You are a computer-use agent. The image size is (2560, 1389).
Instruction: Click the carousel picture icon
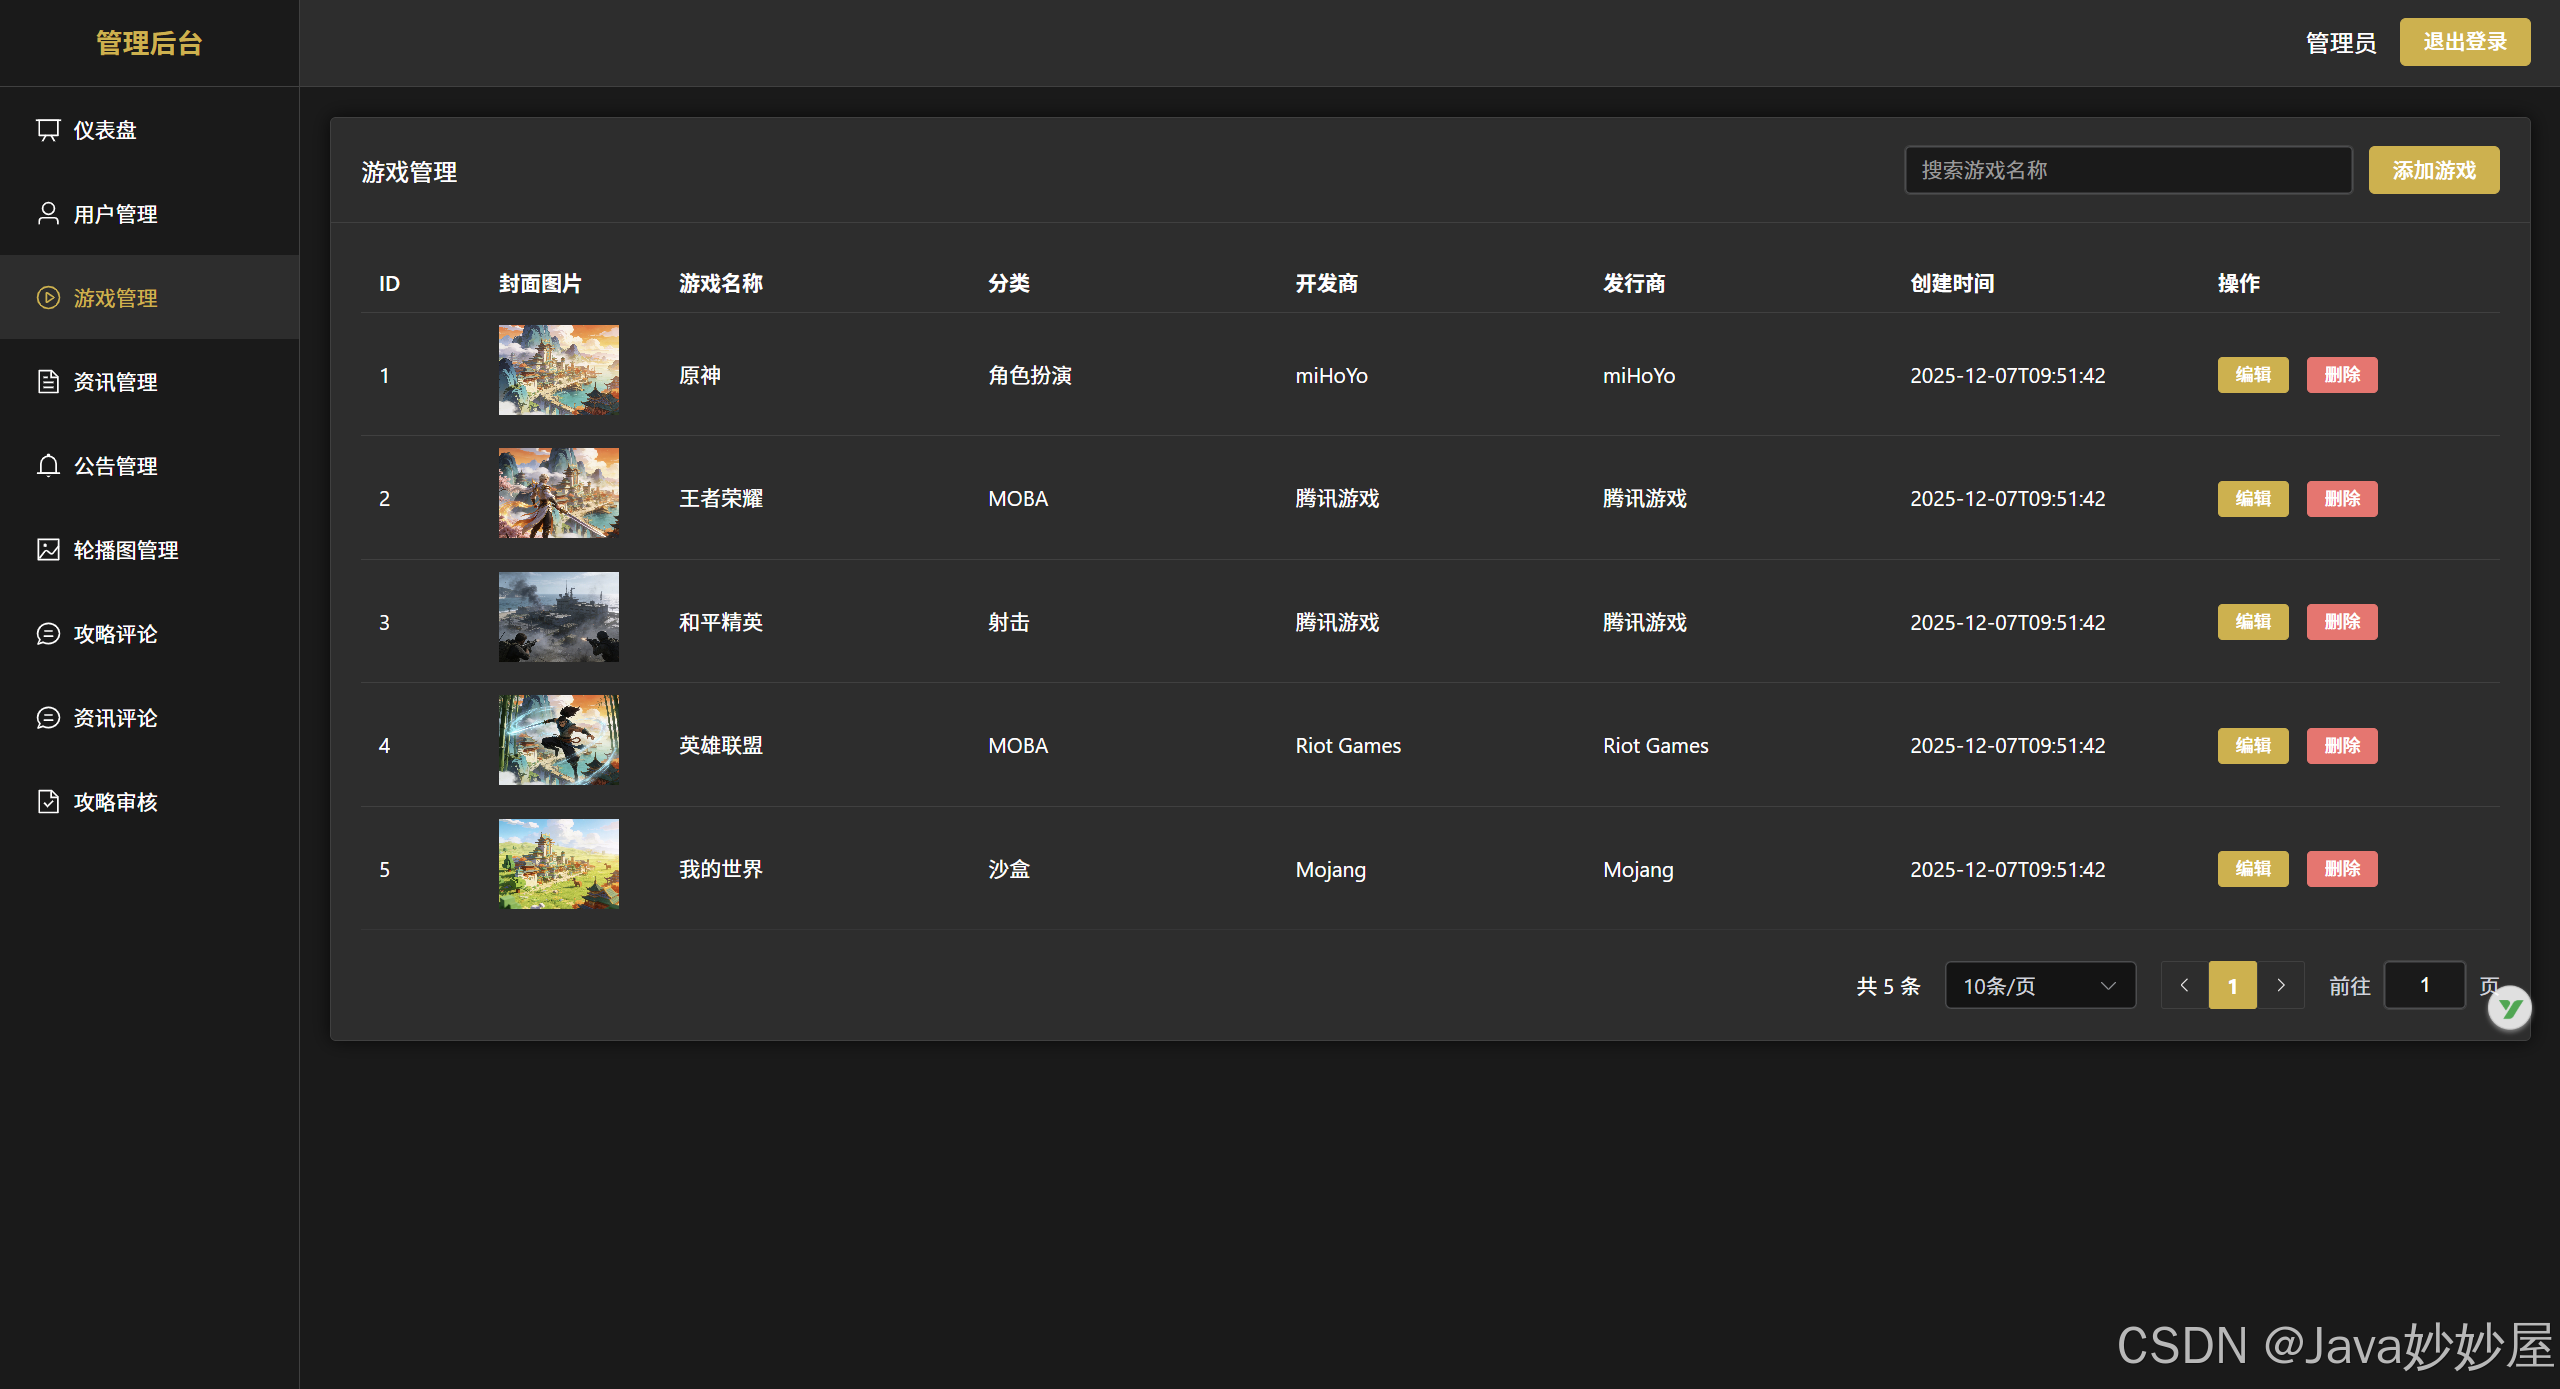click(48, 550)
